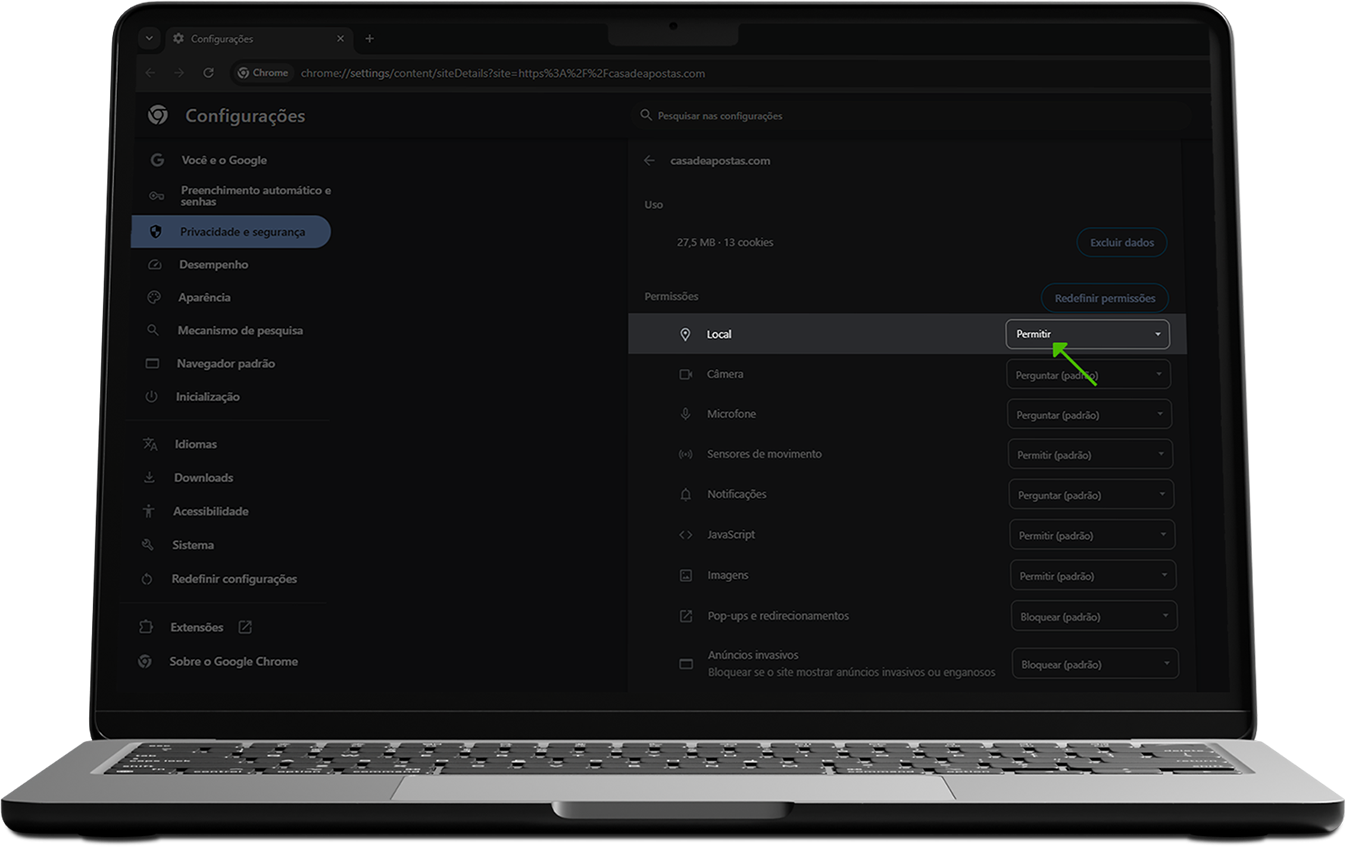Open the Microfone permission dropdown
Image resolution: width=1346 pixels, height=847 pixels.
click(x=1089, y=415)
